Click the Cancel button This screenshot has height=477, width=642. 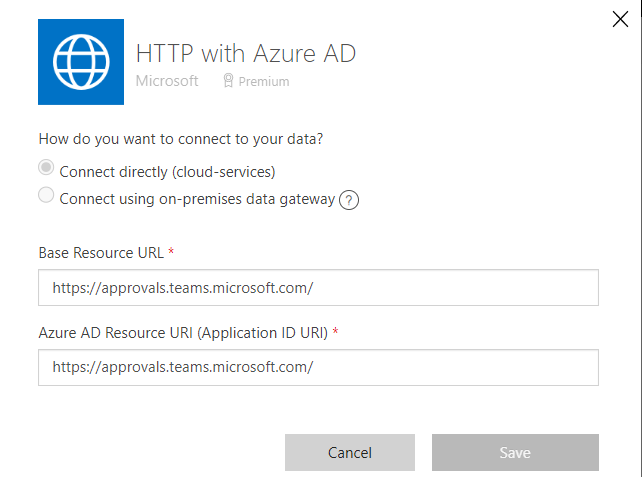(350, 452)
